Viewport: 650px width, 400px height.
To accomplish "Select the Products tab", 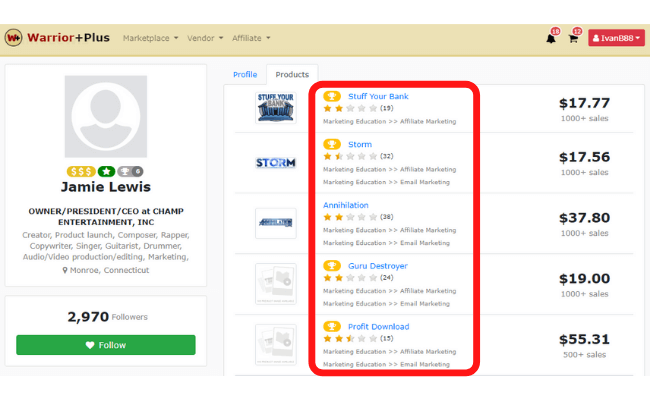I will (x=292, y=75).
